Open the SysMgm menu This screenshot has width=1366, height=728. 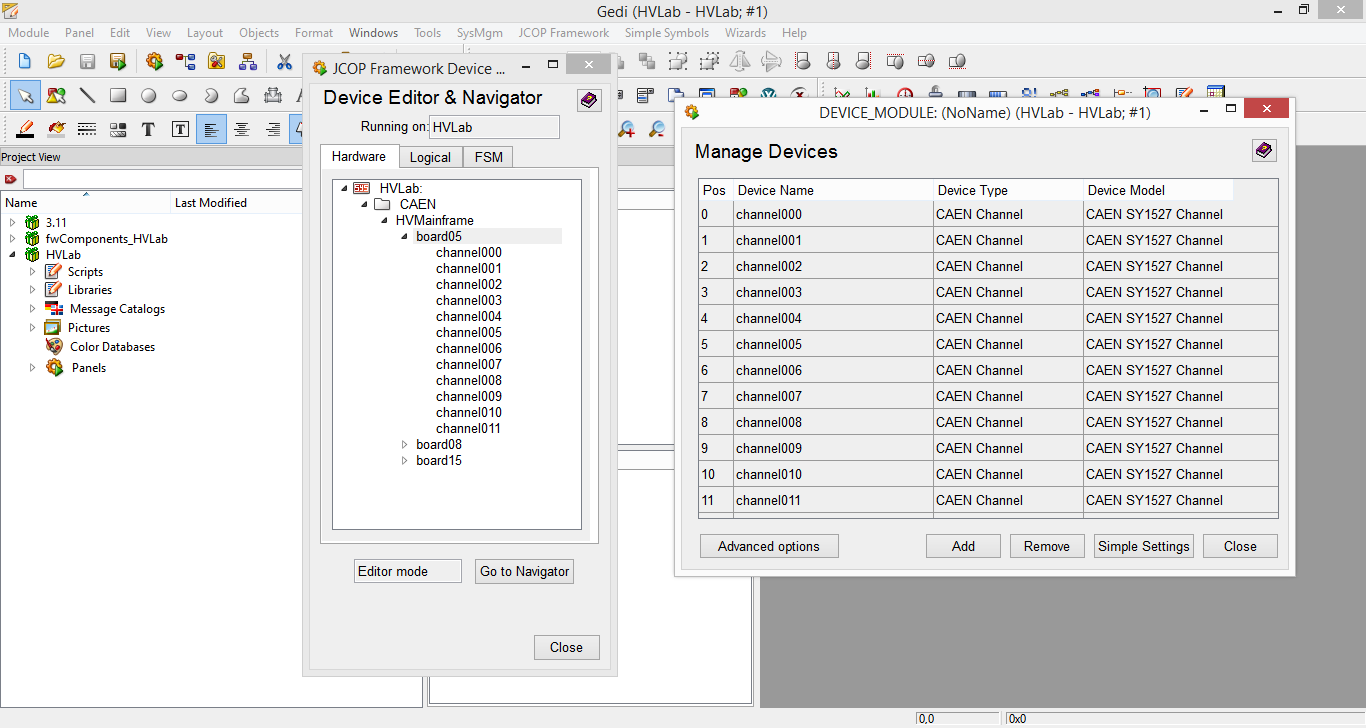[480, 33]
